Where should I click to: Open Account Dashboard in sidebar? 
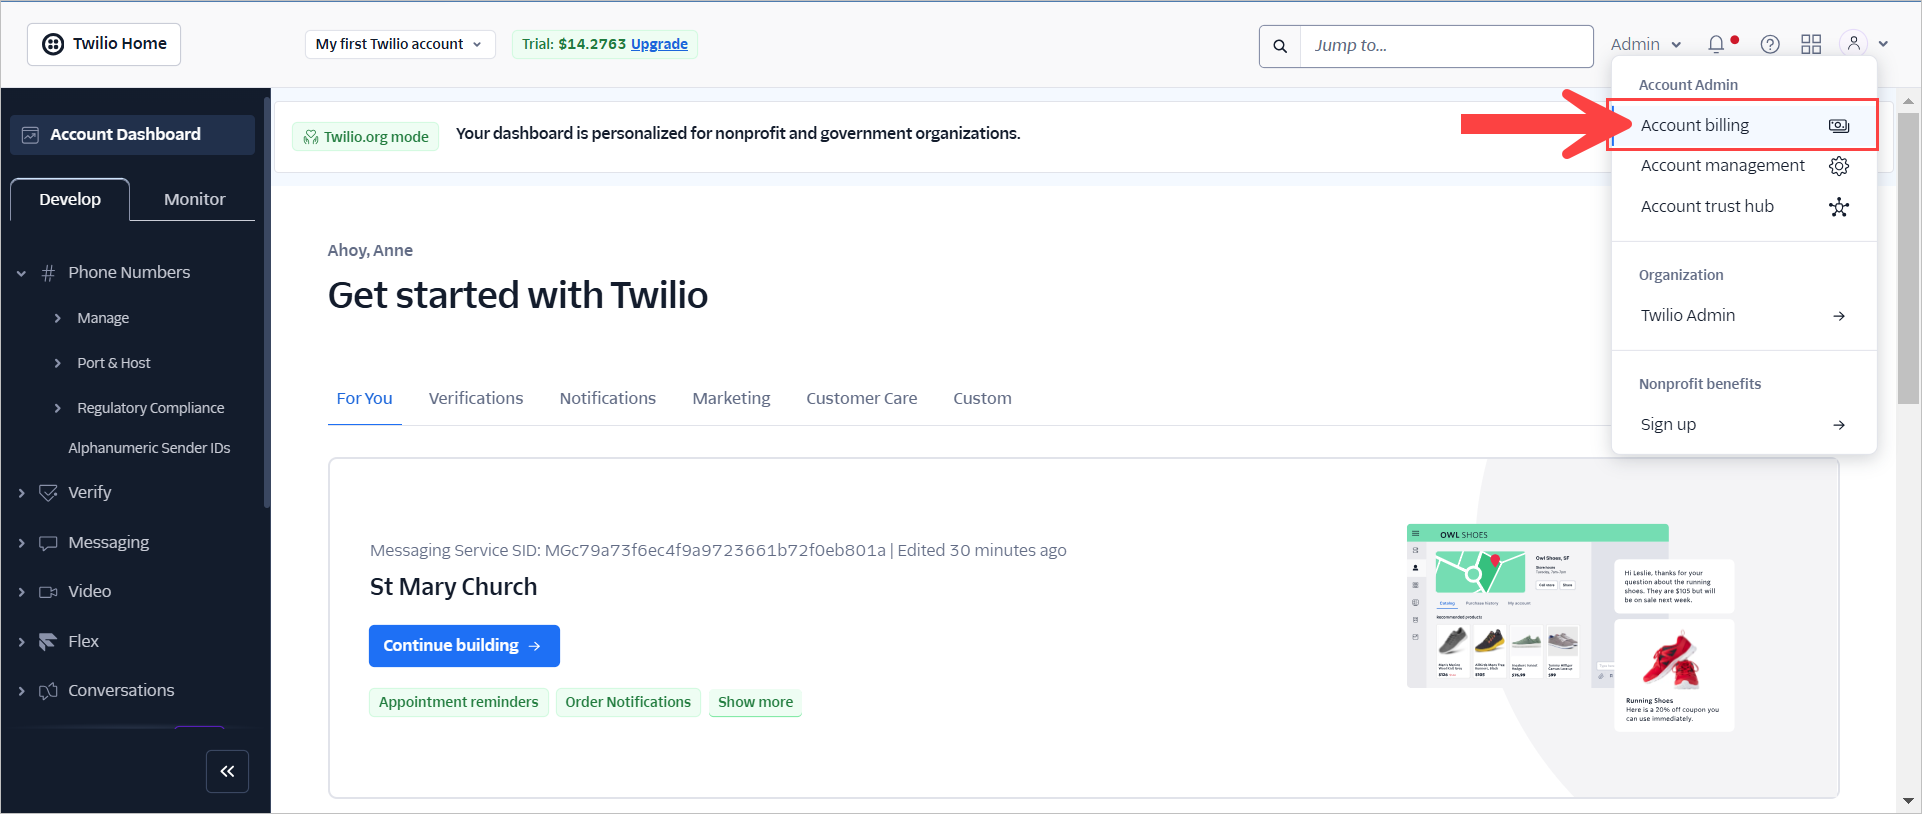tap(132, 134)
